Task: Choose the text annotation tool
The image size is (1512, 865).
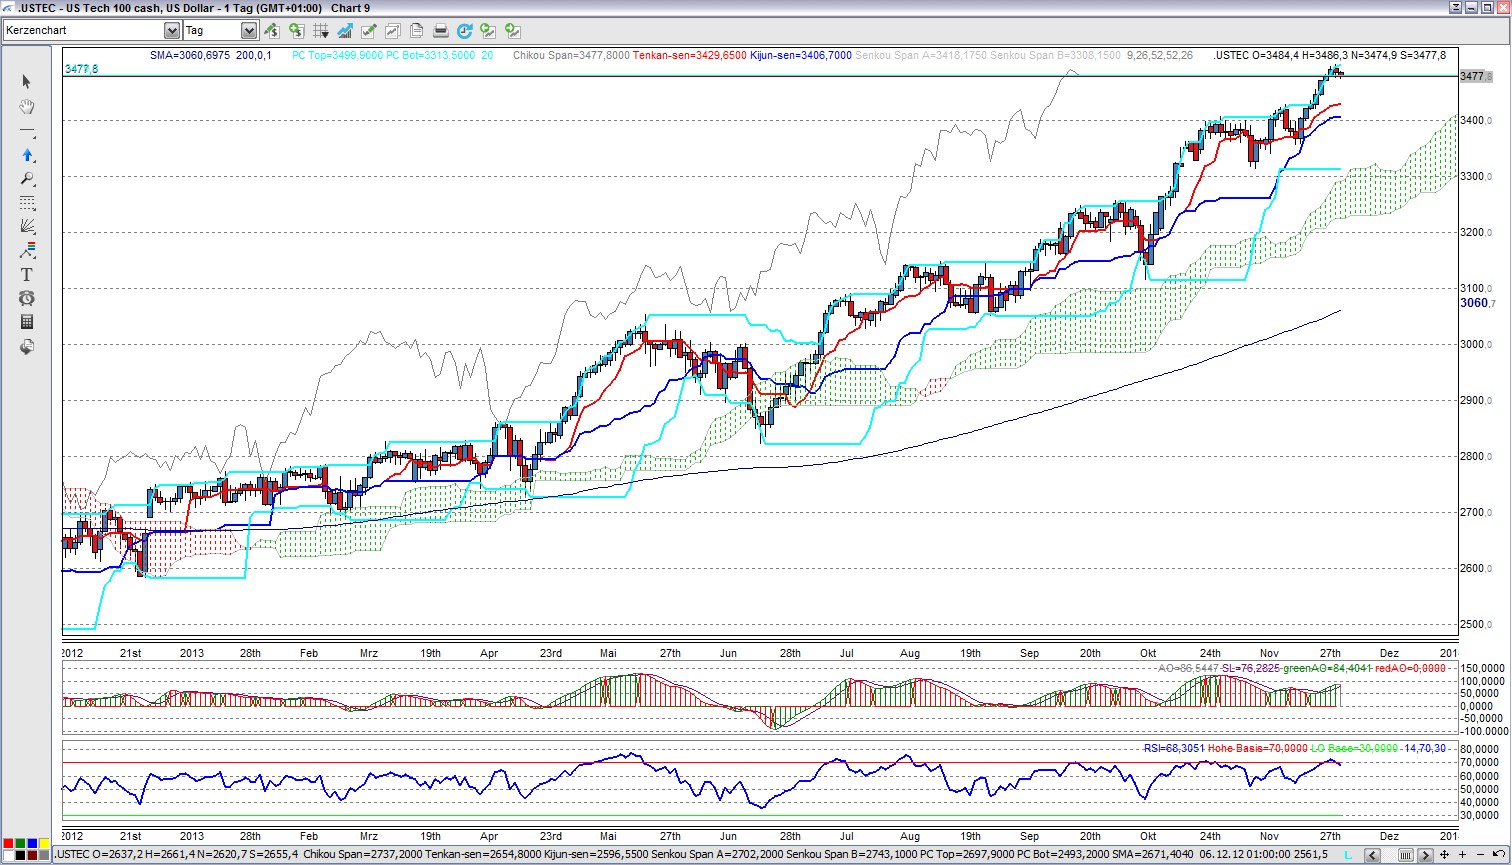Action: pyautogui.click(x=27, y=274)
